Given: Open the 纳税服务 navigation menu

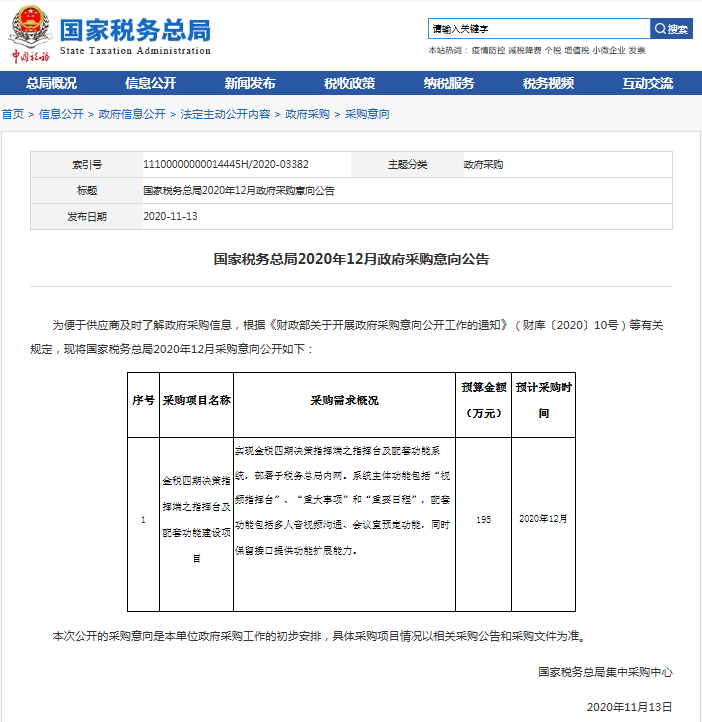Looking at the screenshot, I should (x=449, y=83).
